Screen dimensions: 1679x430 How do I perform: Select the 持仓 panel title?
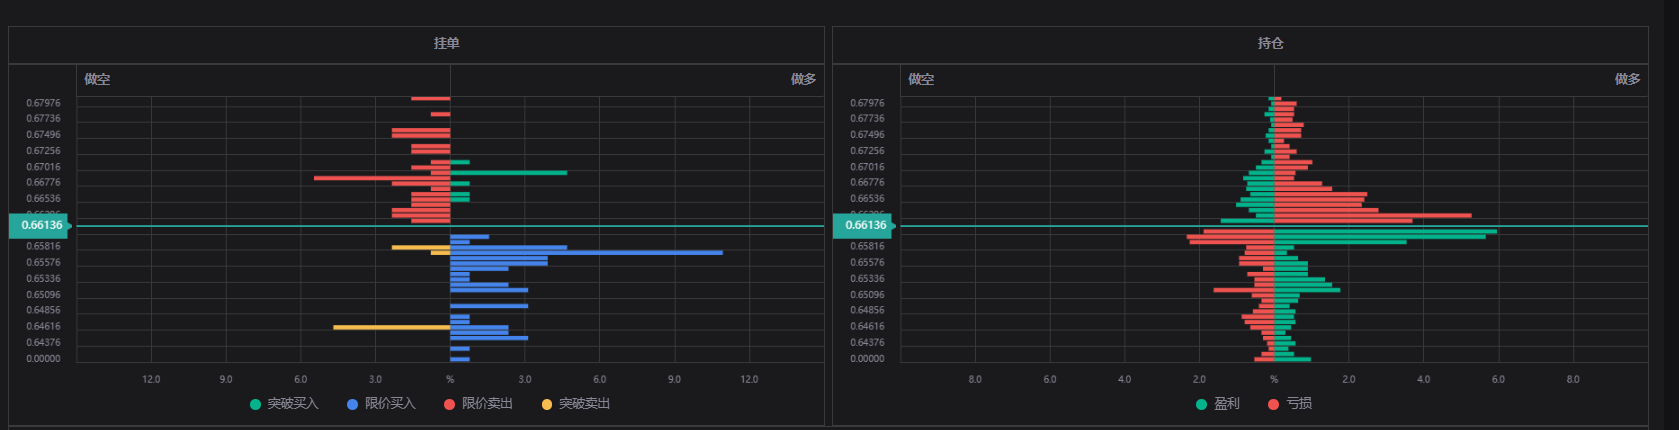pos(1270,44)
